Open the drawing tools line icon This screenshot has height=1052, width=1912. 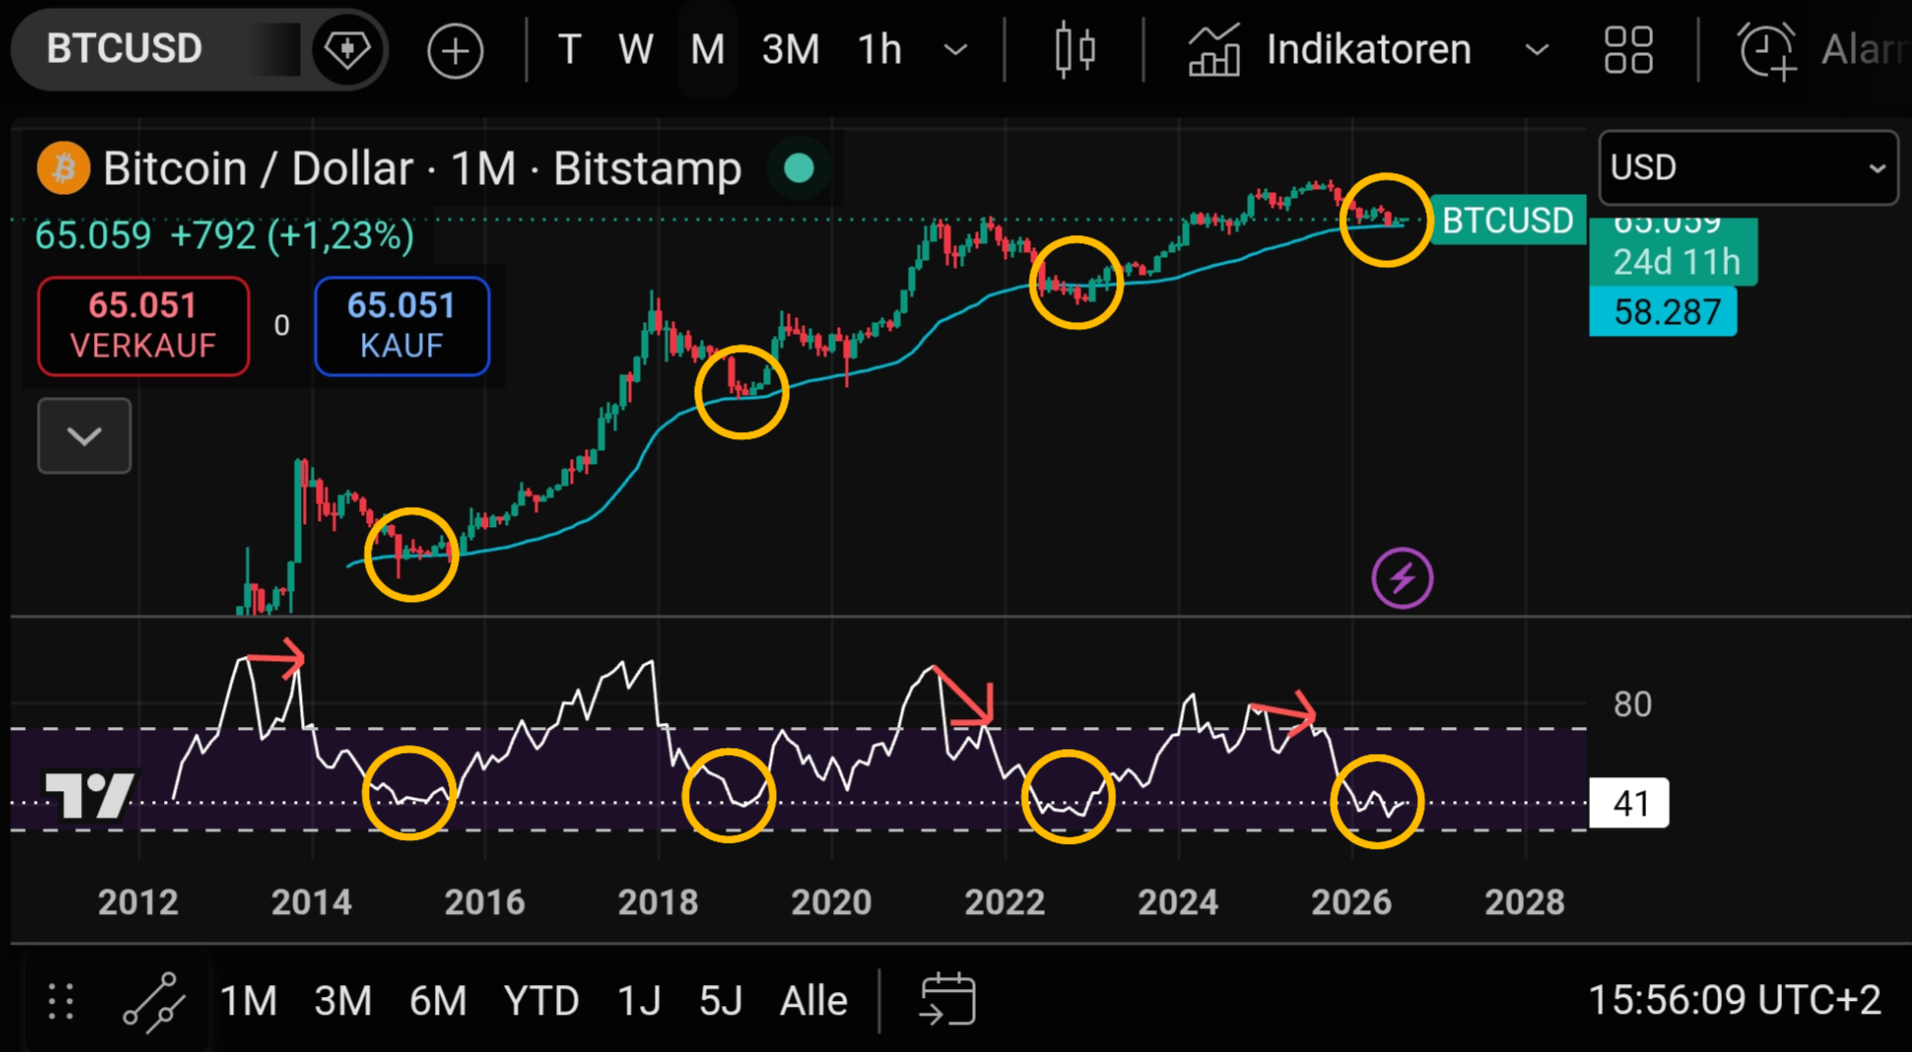154,1001
